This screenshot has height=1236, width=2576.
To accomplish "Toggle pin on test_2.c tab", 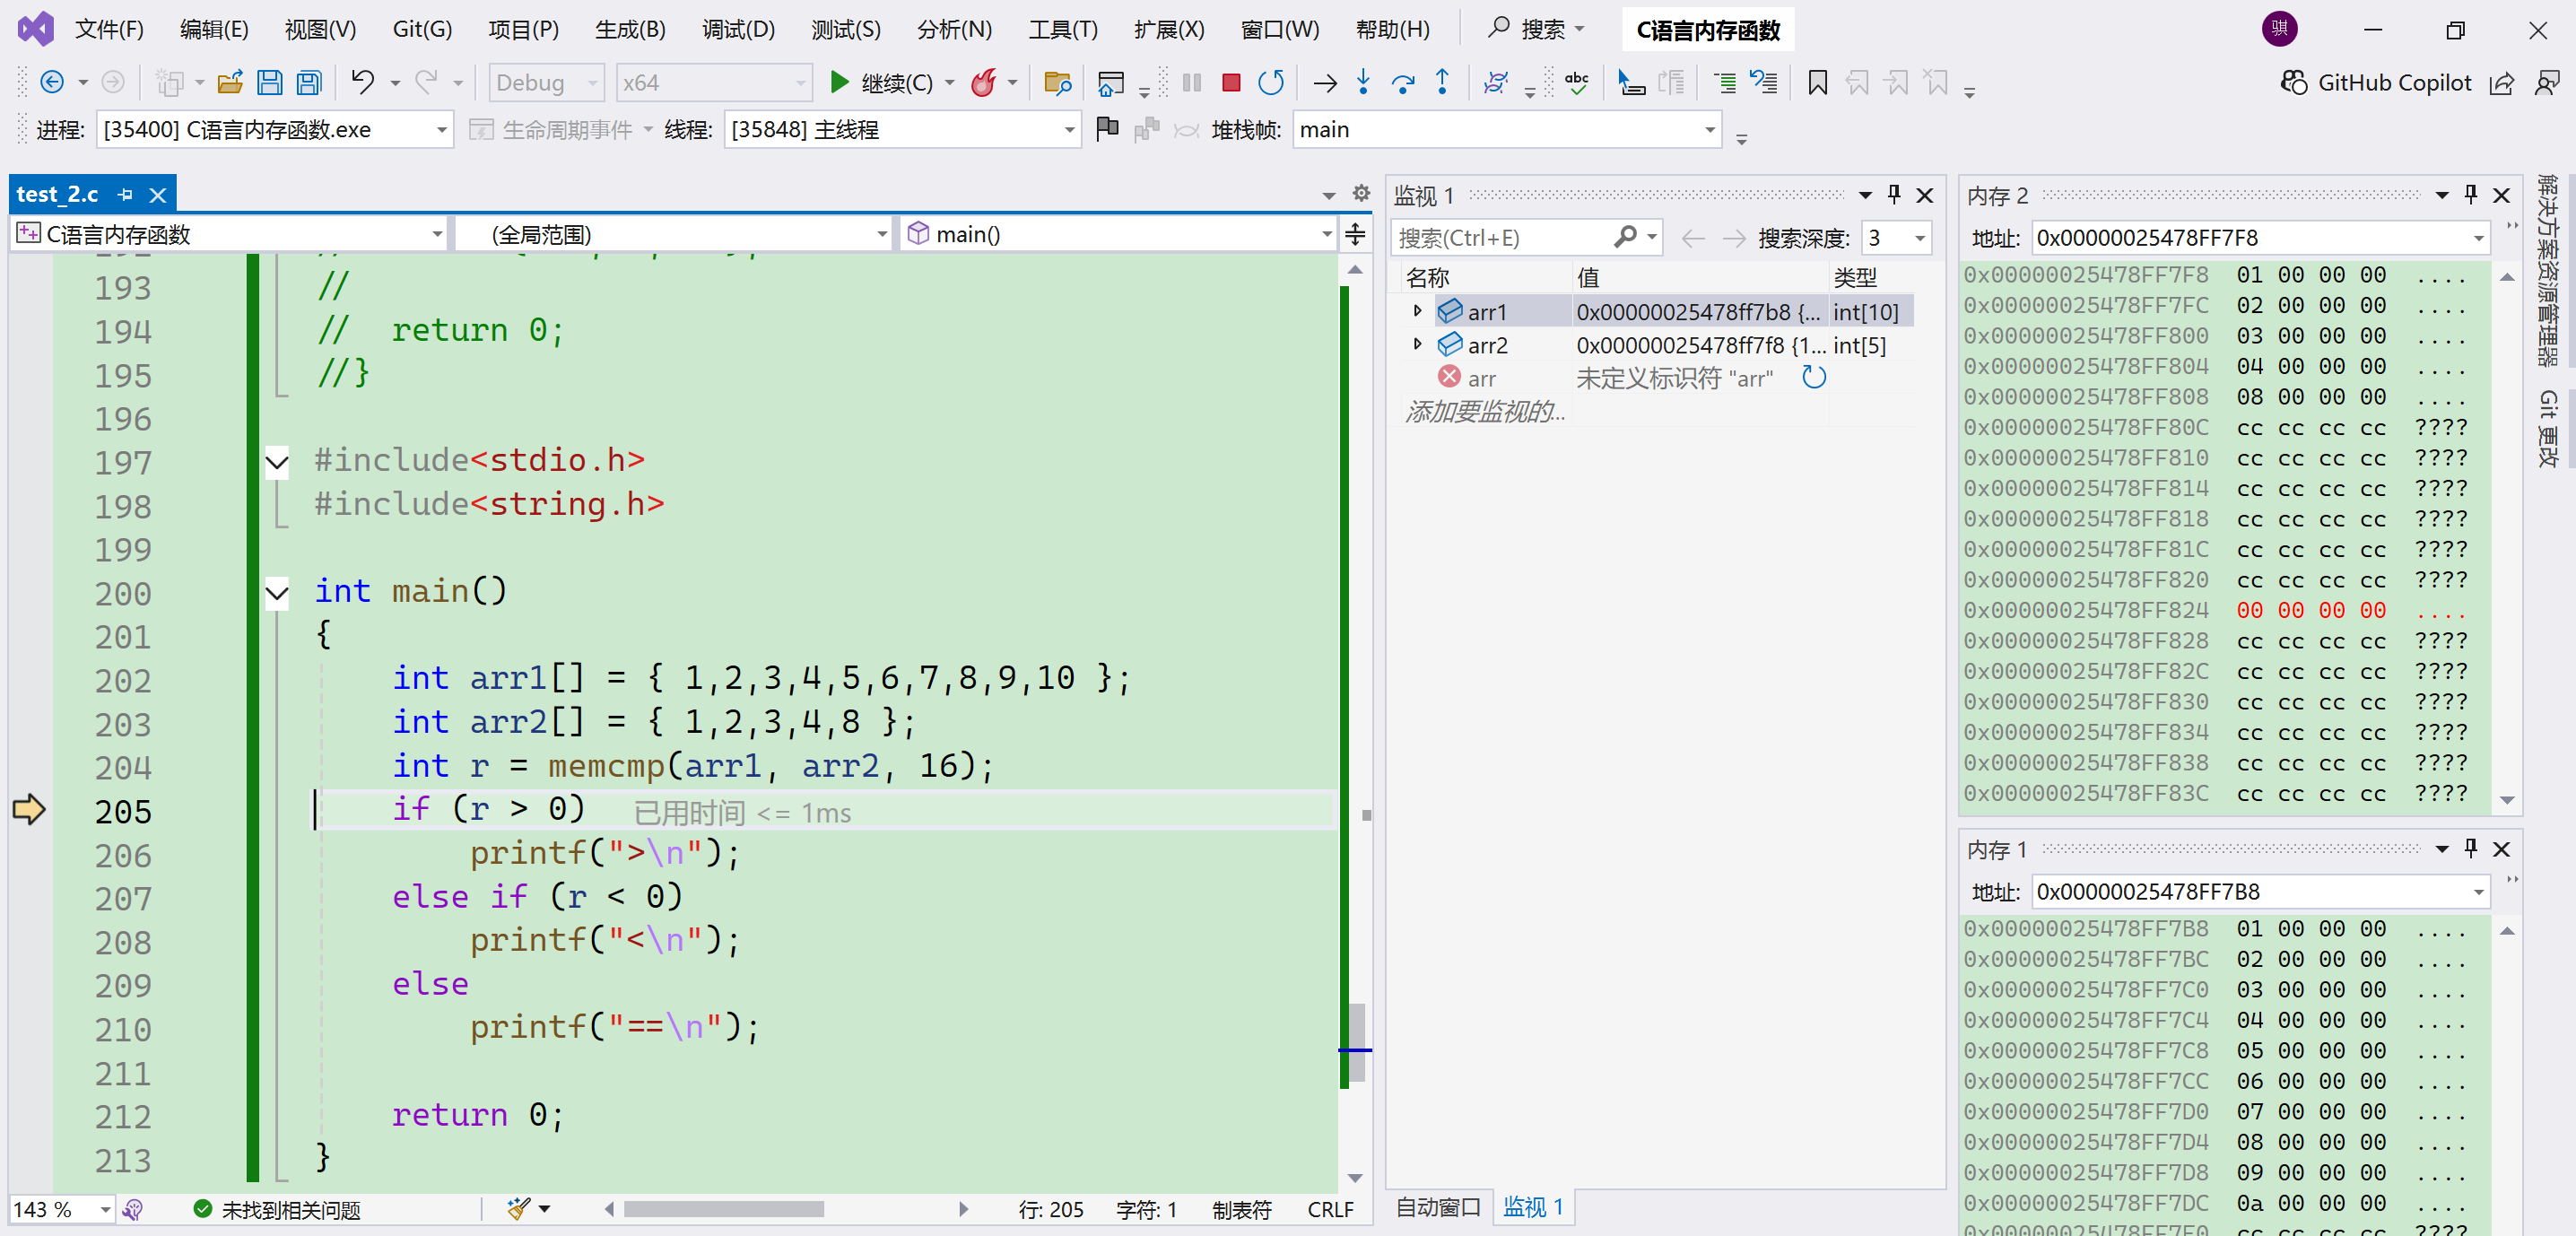I will point(126,195).
